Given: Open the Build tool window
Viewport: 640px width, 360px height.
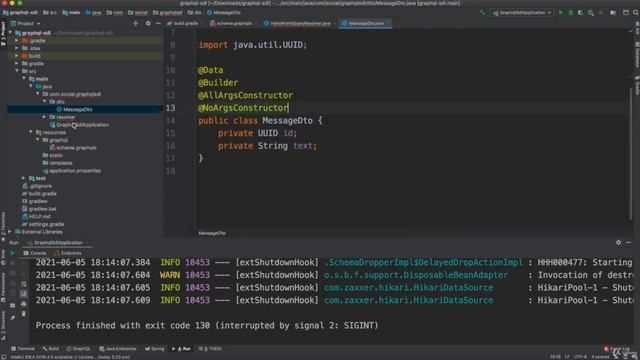Looking at the screenshot, I should [51, 349].
